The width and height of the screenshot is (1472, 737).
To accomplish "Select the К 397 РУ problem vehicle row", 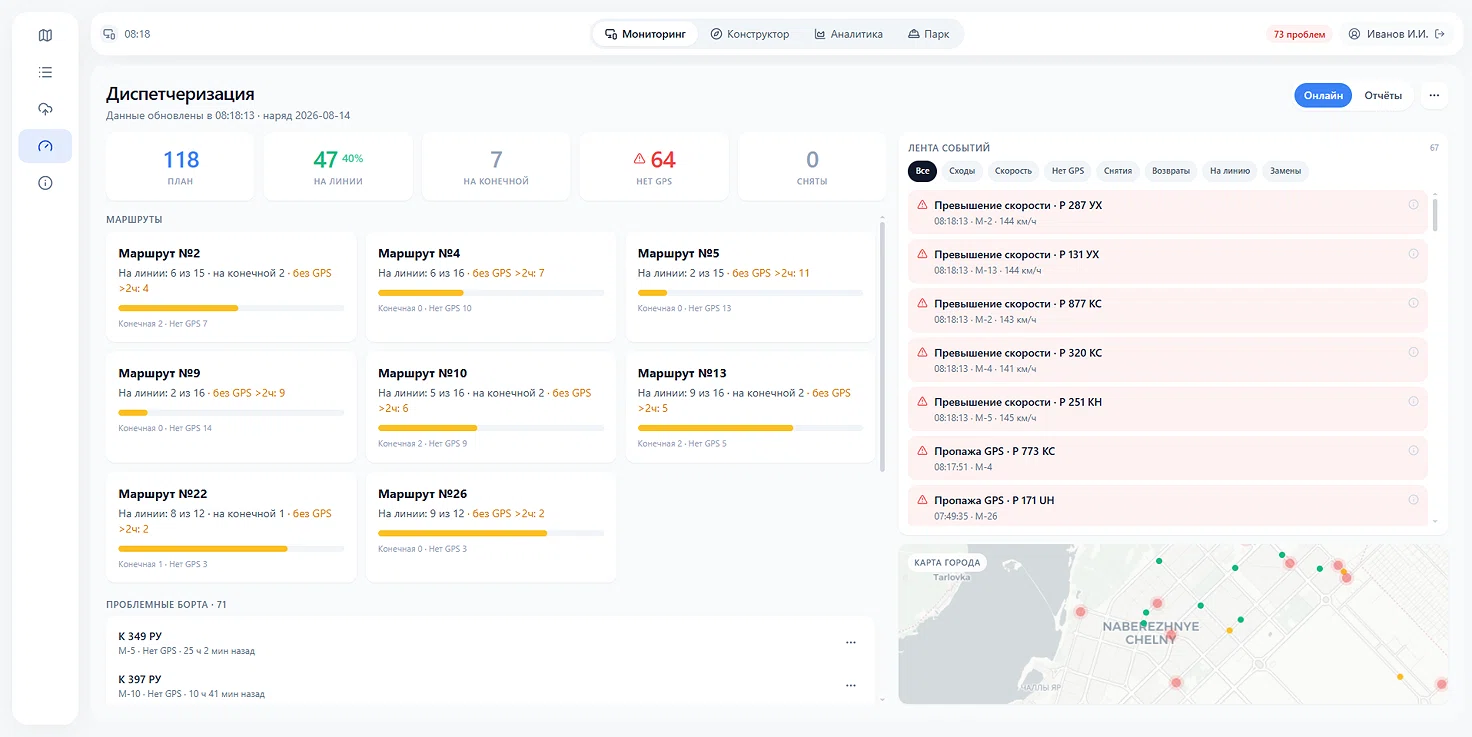I will (490, 686).
